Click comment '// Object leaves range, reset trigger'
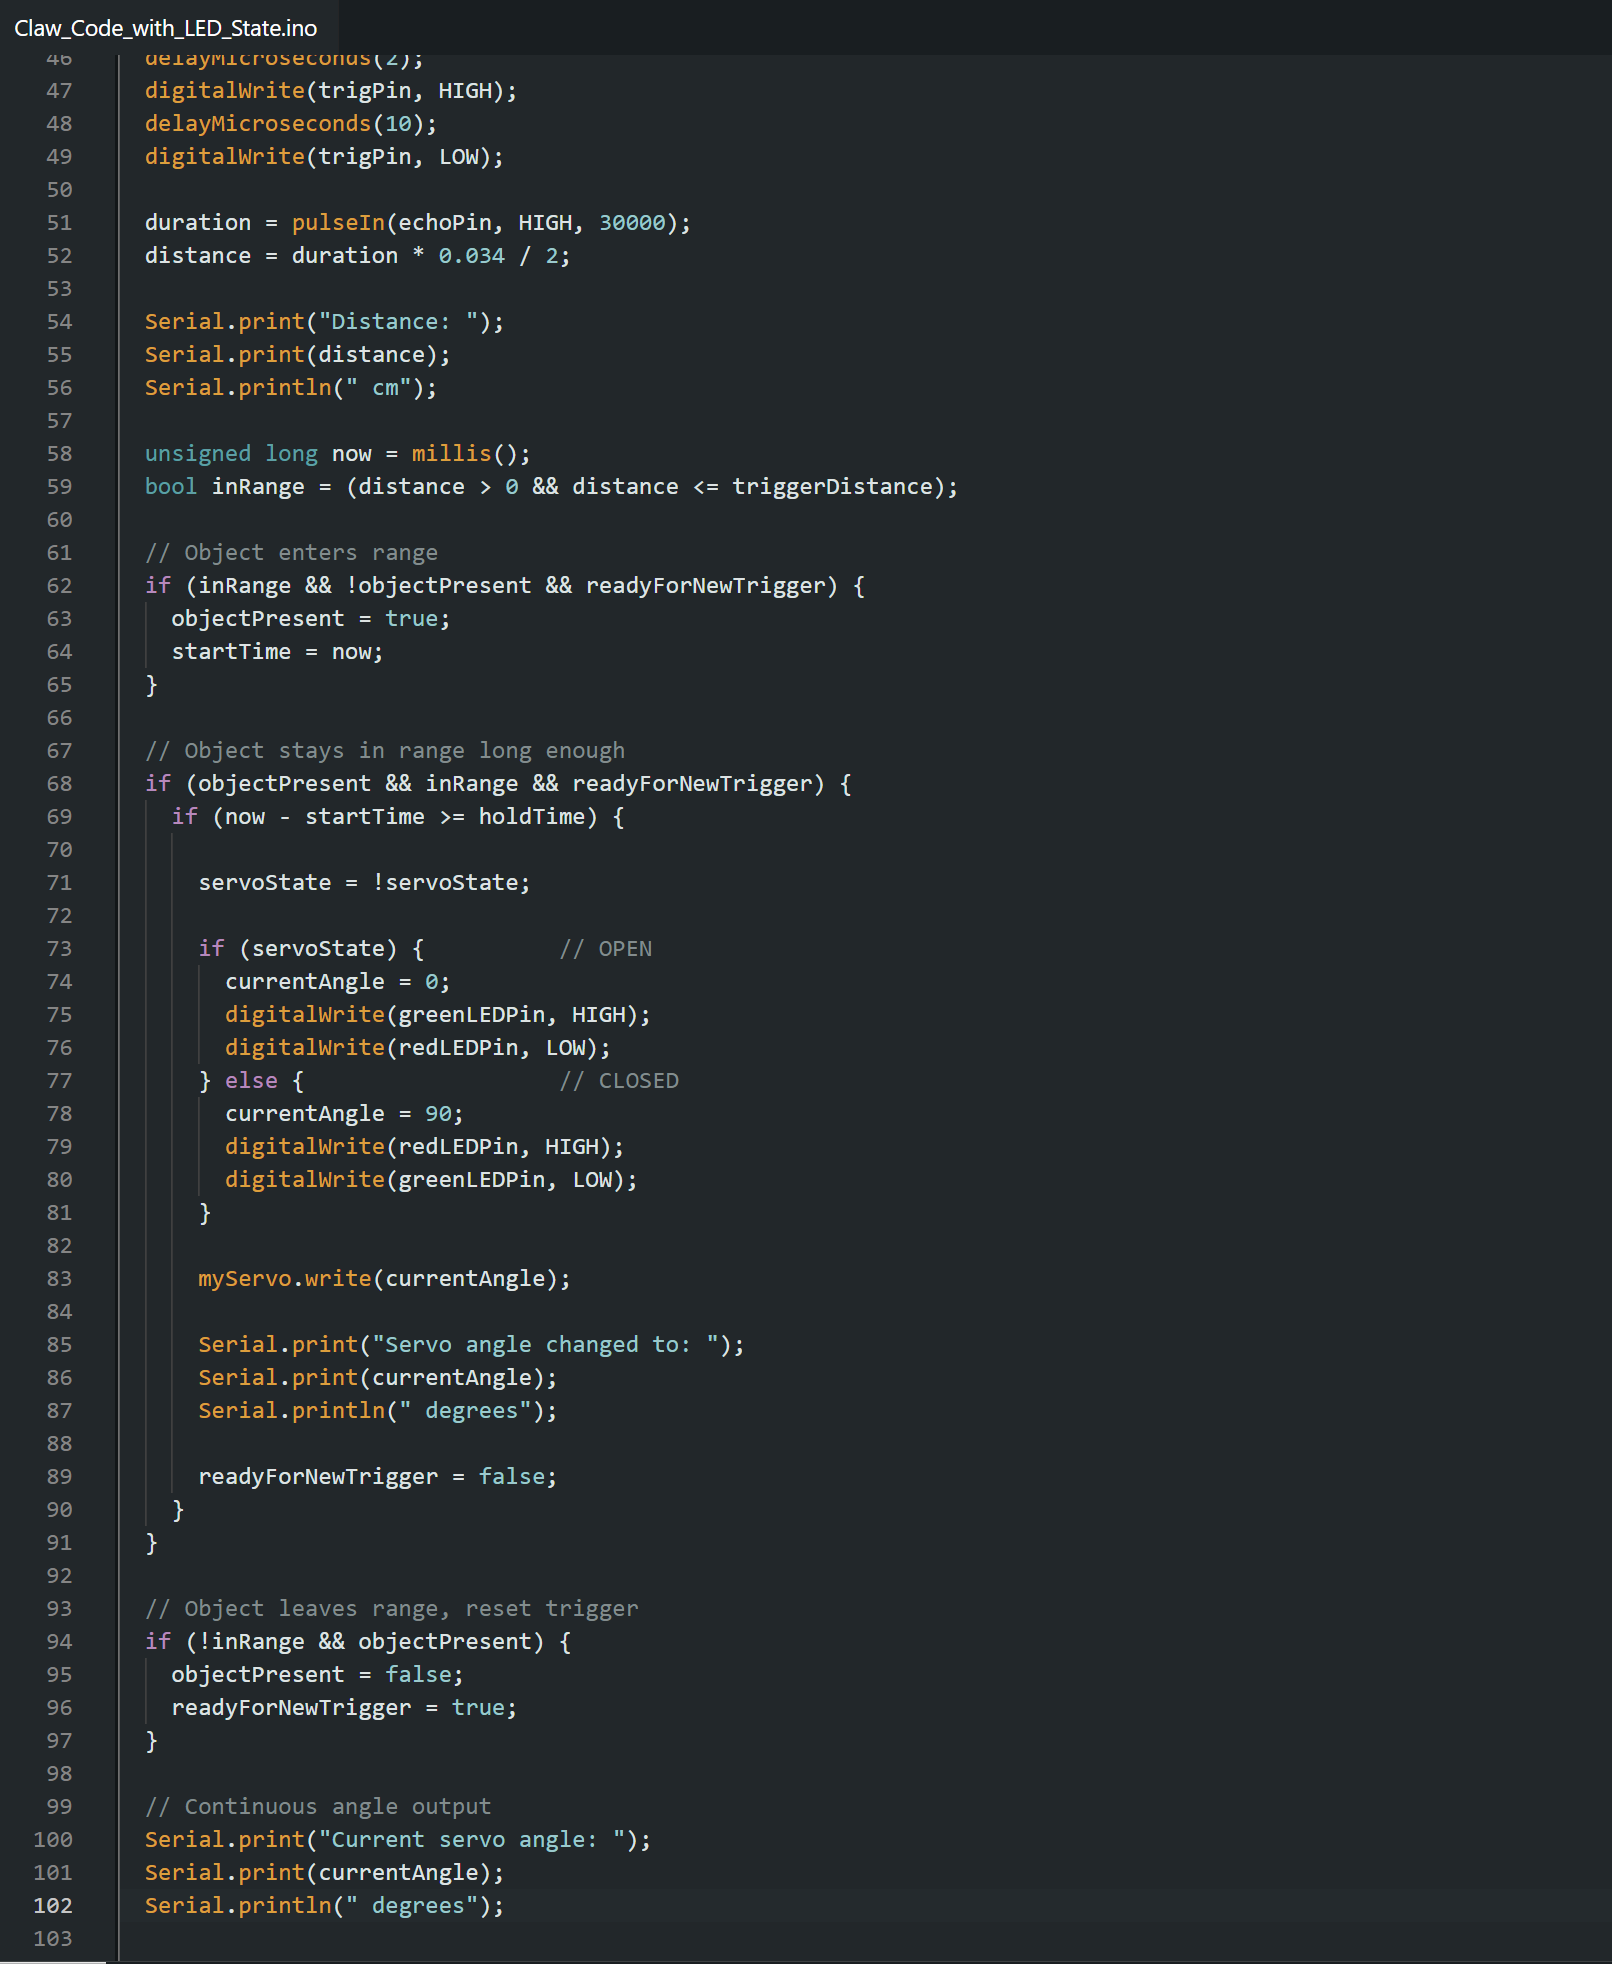1612x1964 pixels. click(x=391, y=1609)
